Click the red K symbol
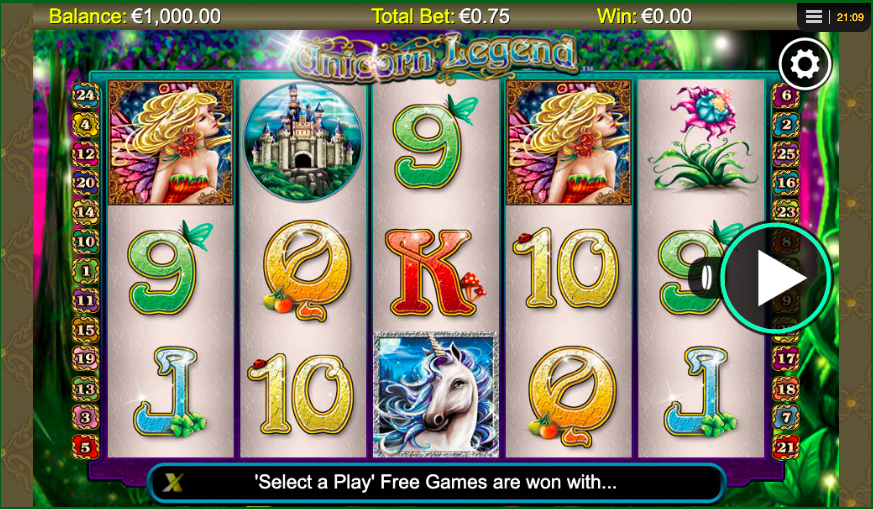The height and width of the screenshot is (509, 873). [x=434, y=272]
